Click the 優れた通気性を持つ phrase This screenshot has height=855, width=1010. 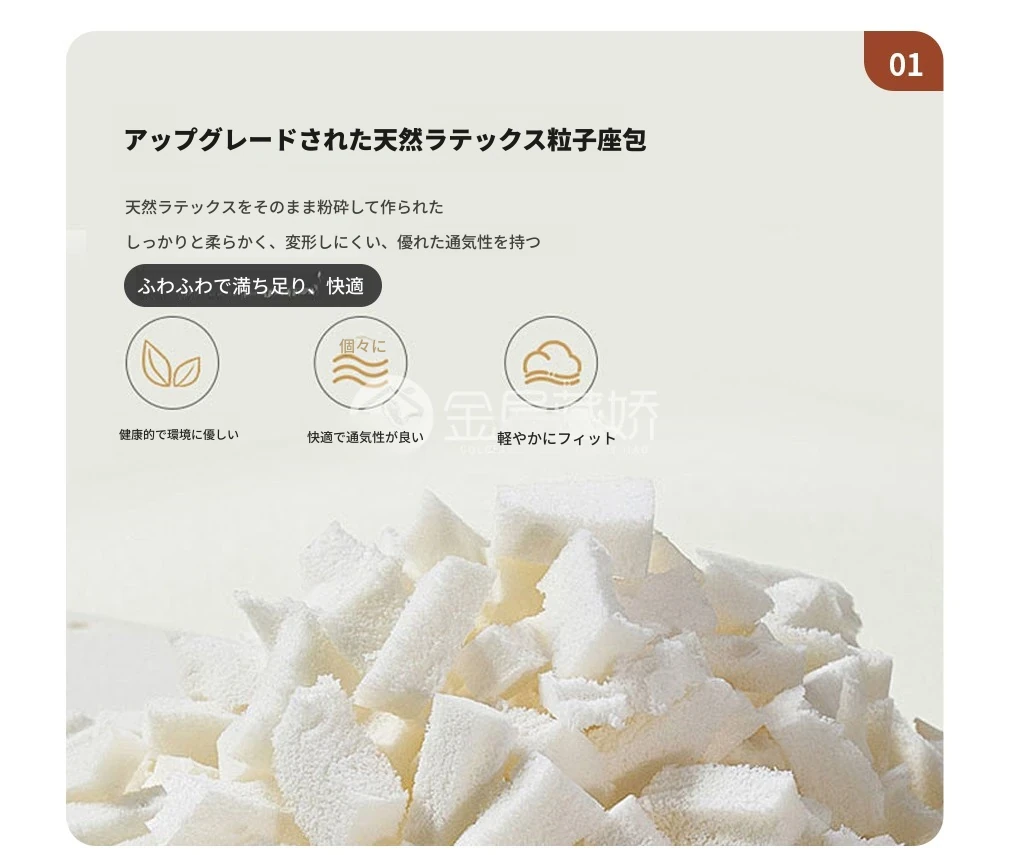pos(469,242)
